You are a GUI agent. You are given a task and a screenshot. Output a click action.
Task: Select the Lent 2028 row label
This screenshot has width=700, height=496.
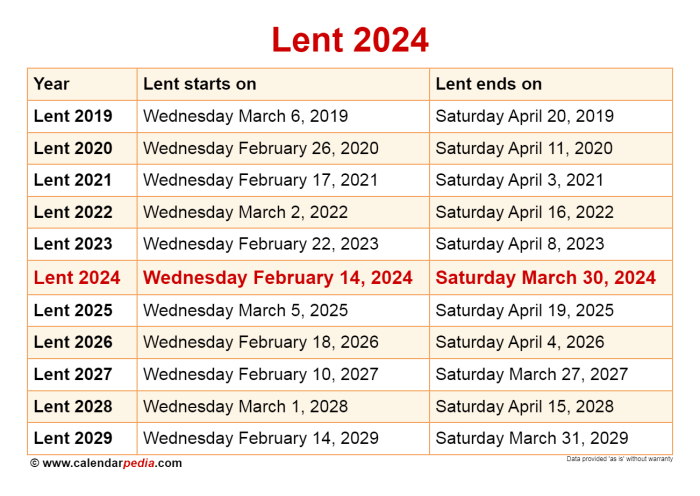[x=73, y=406]
